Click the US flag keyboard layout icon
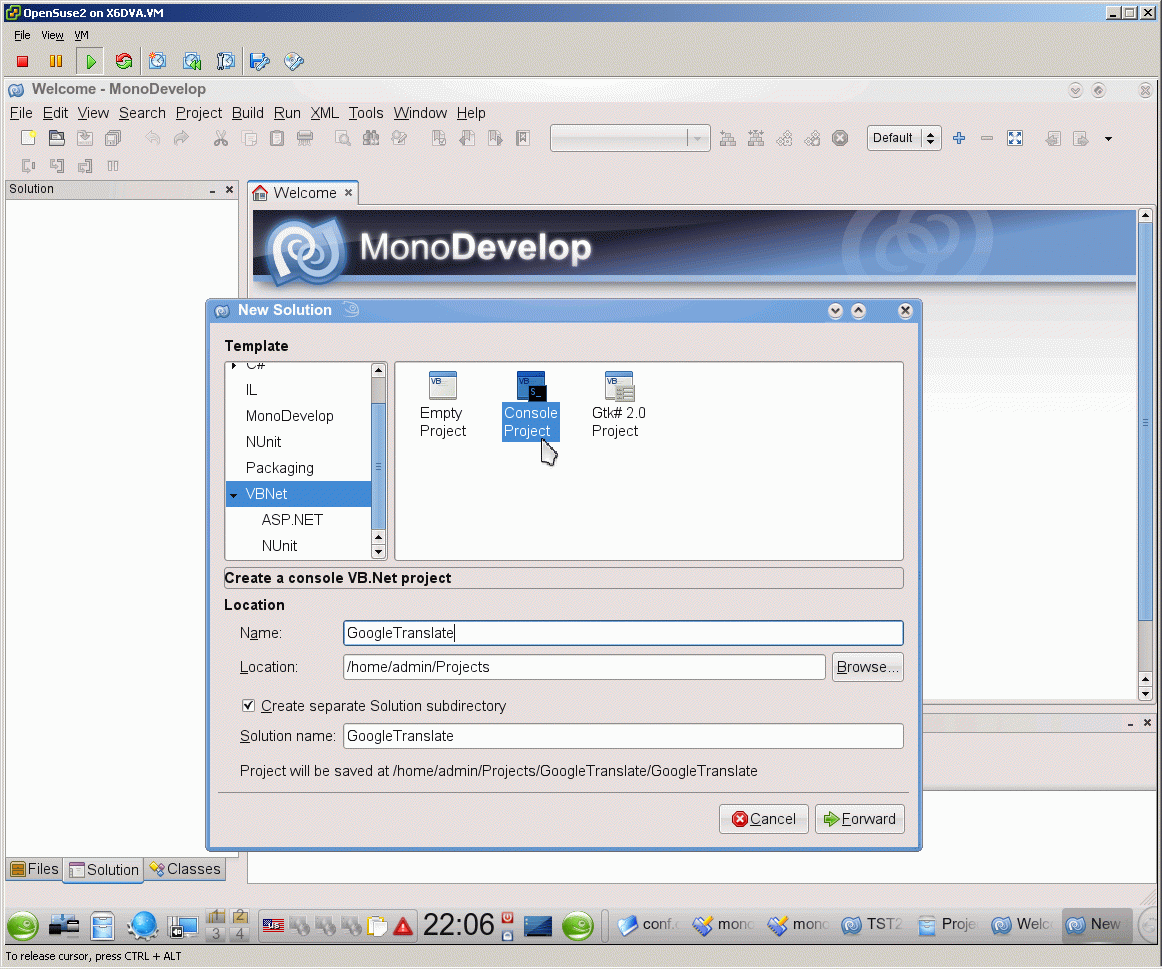 pyautogui.click(x=273, y=925)
